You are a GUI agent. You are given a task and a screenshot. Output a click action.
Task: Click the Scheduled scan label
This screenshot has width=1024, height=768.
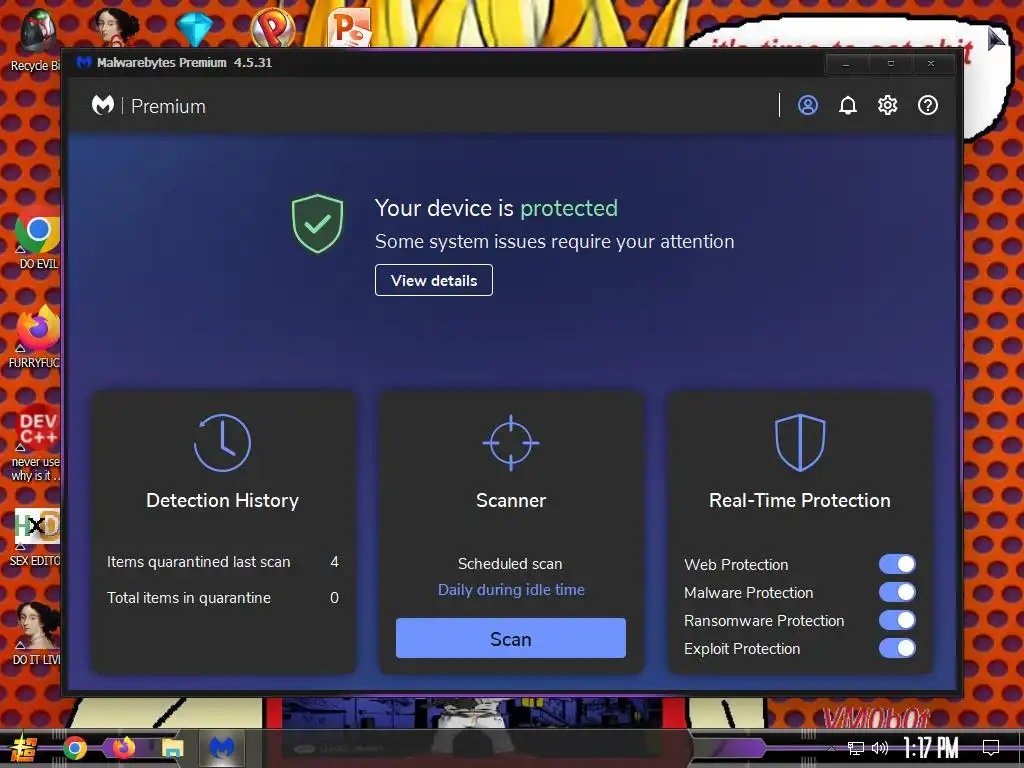pos(510,564)
